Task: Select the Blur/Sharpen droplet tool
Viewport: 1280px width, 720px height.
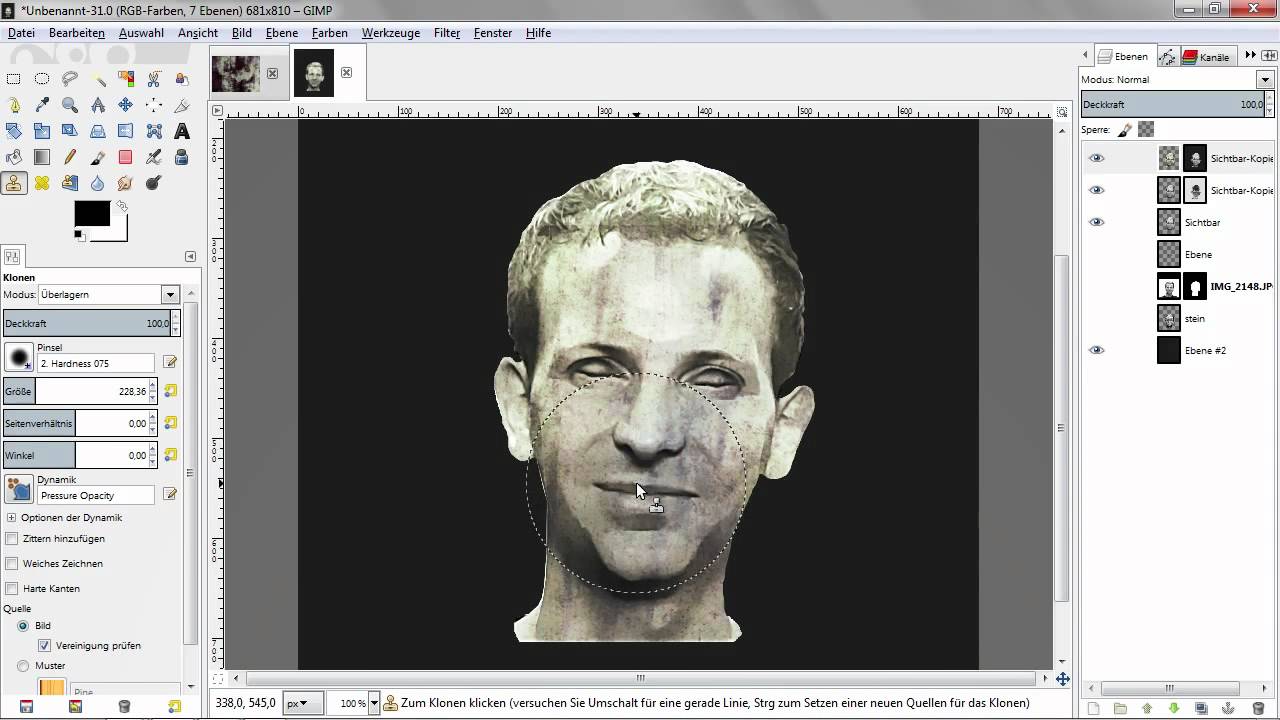Action: pos(98,183)
